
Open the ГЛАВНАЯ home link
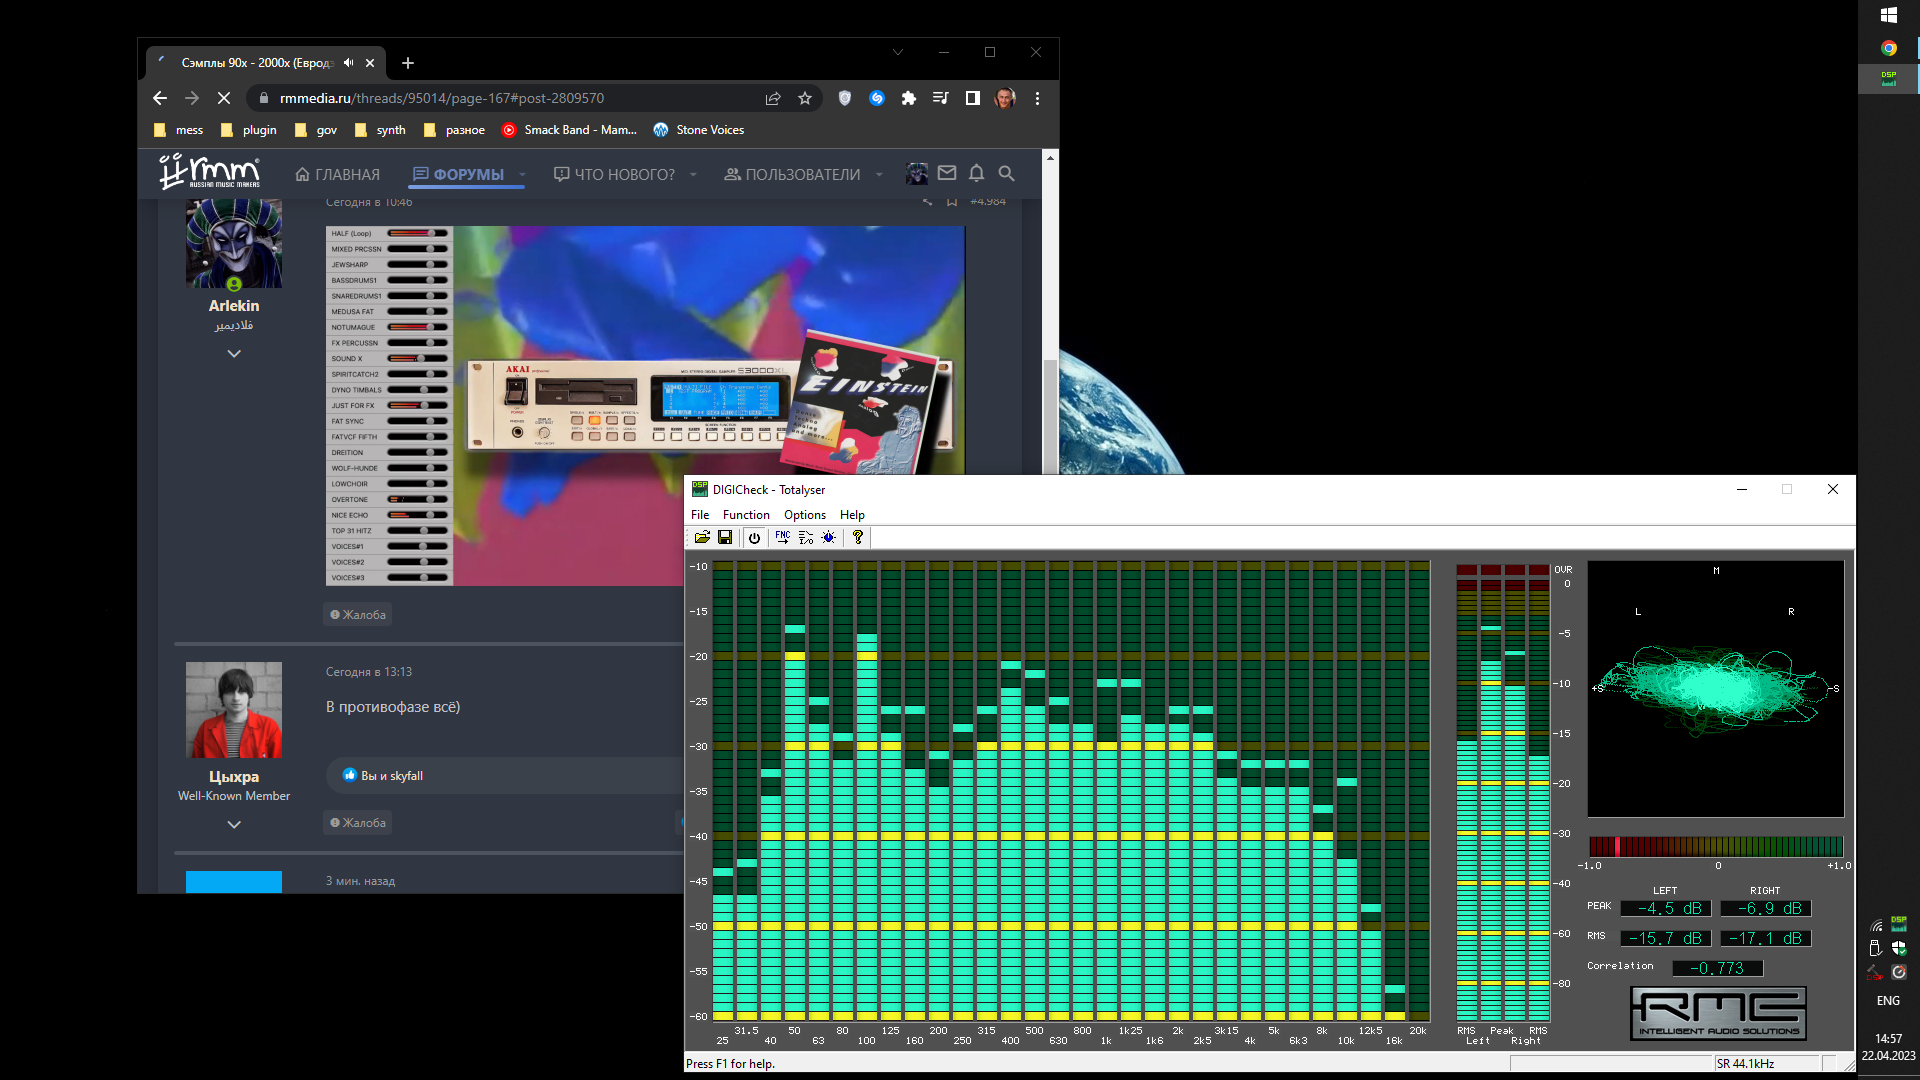(338, 174)
